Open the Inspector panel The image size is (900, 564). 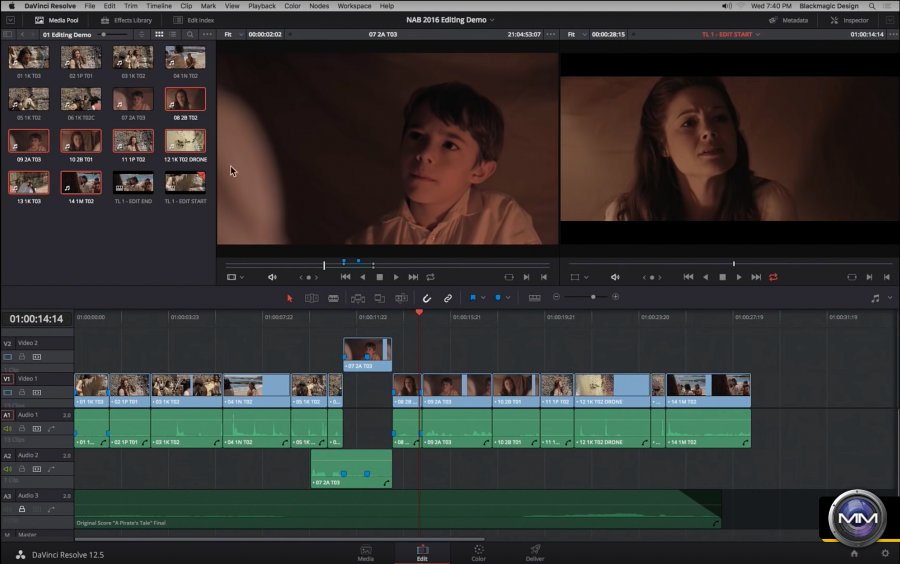[849, 20]
